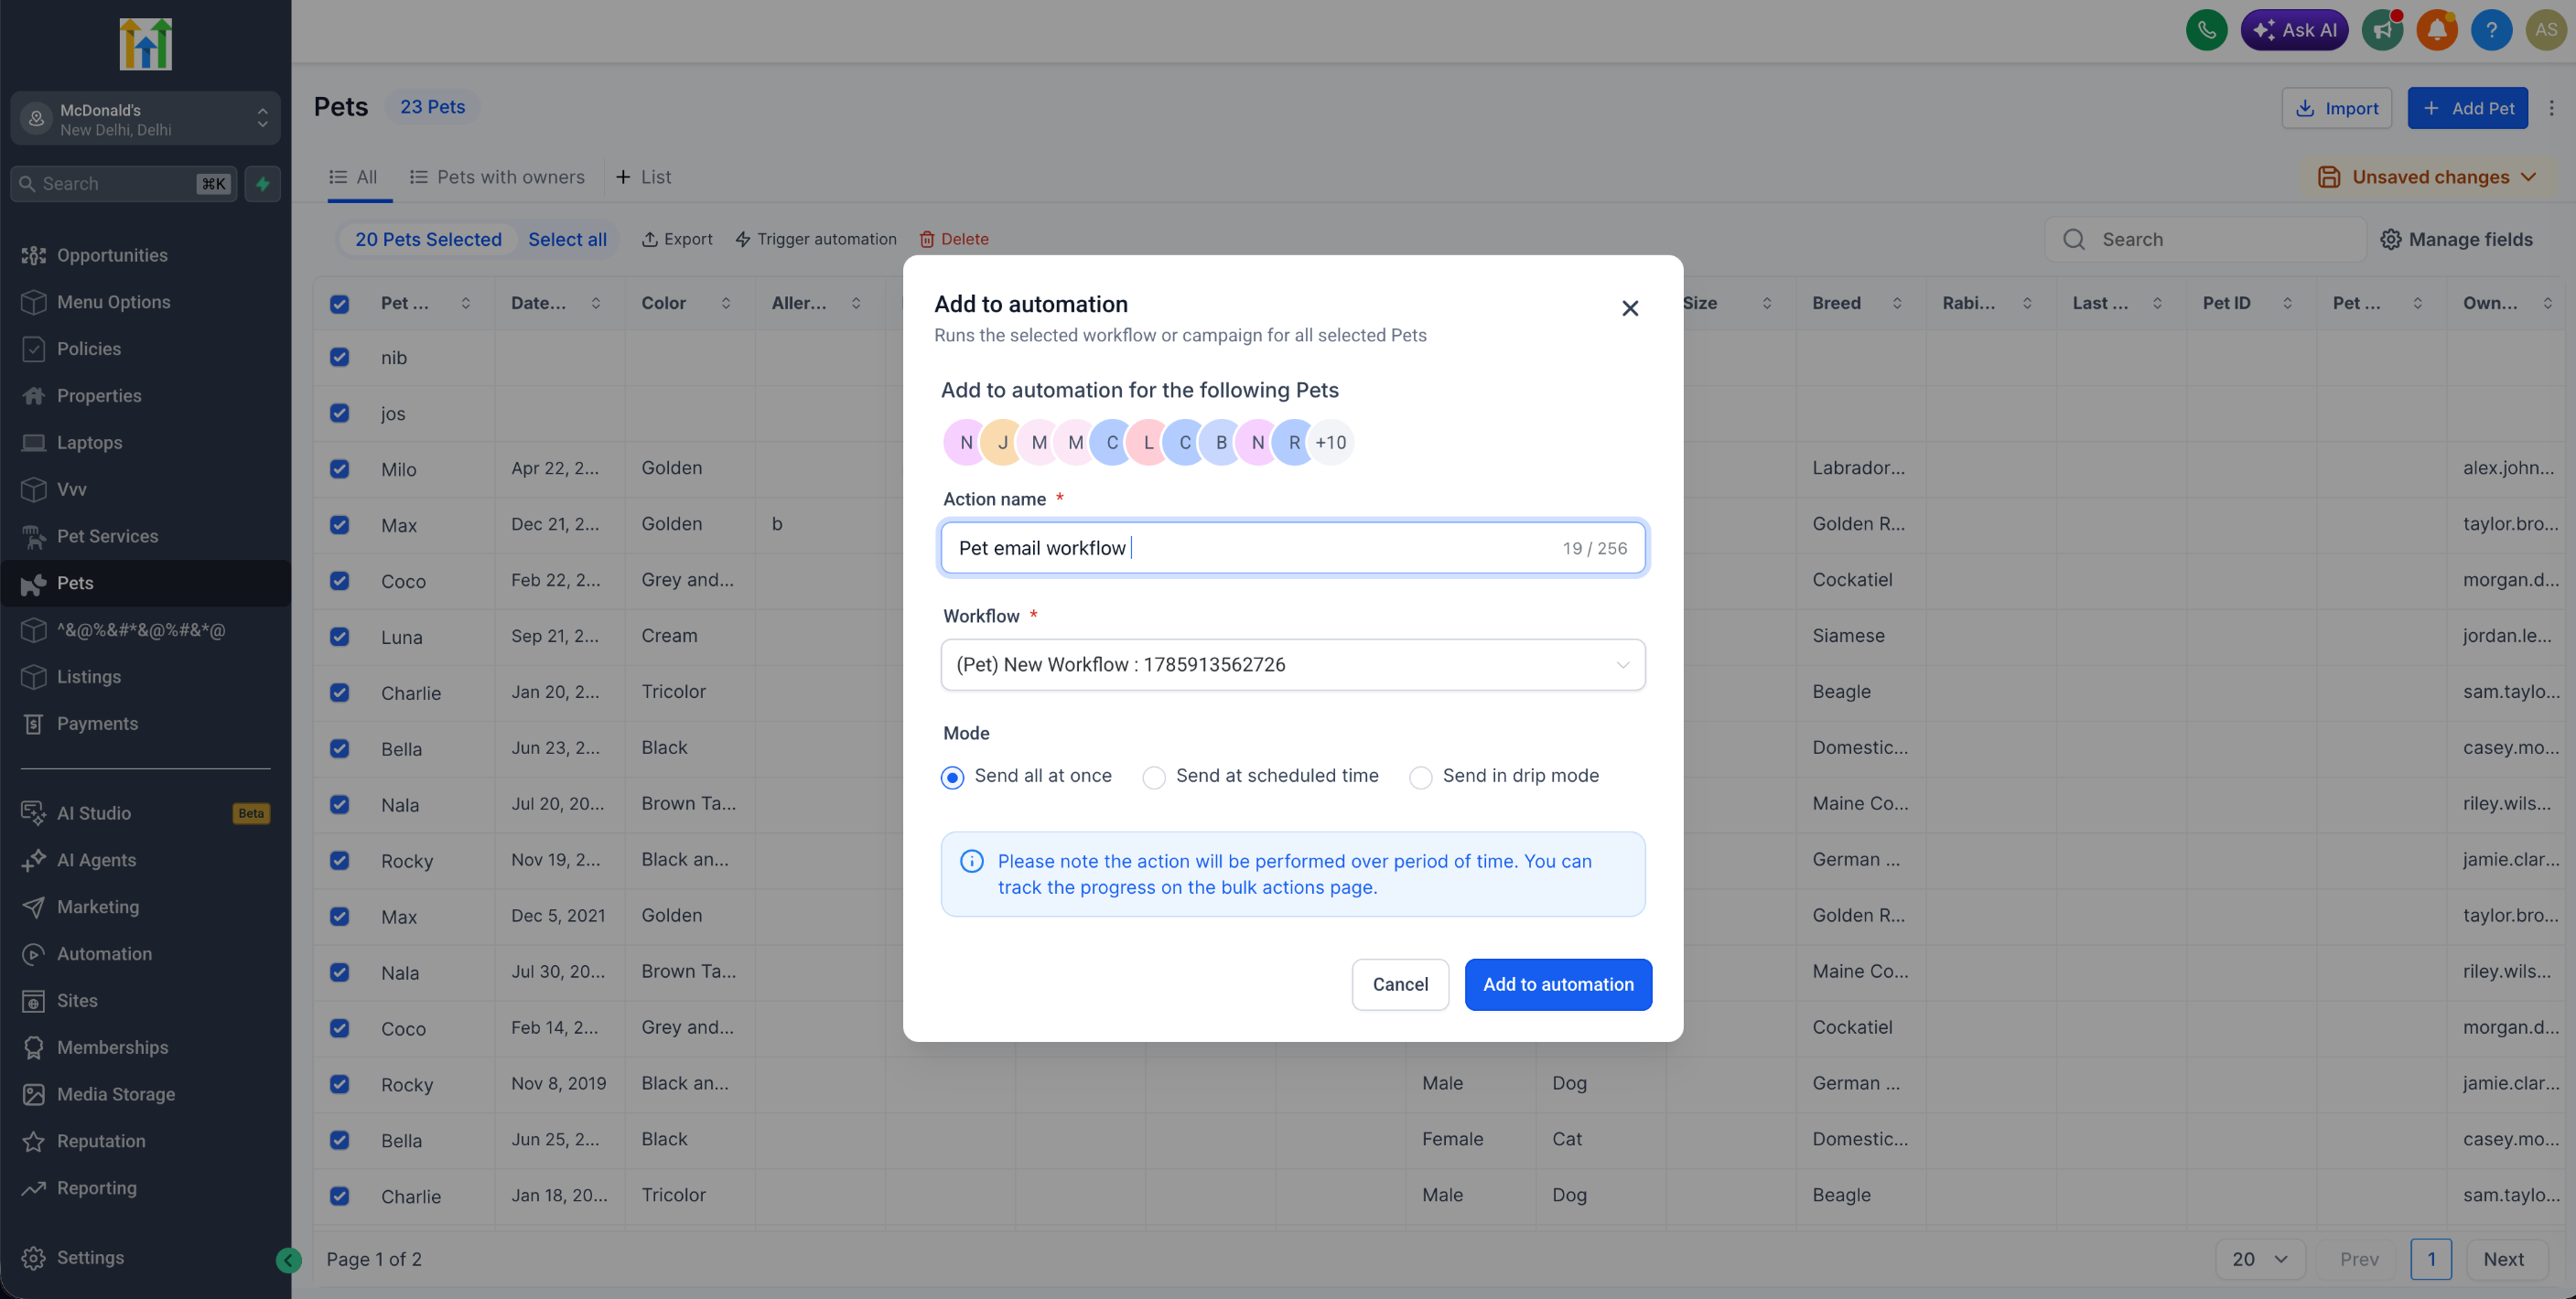Uncheck the checkbox for pet Milo

coord(340,469)
